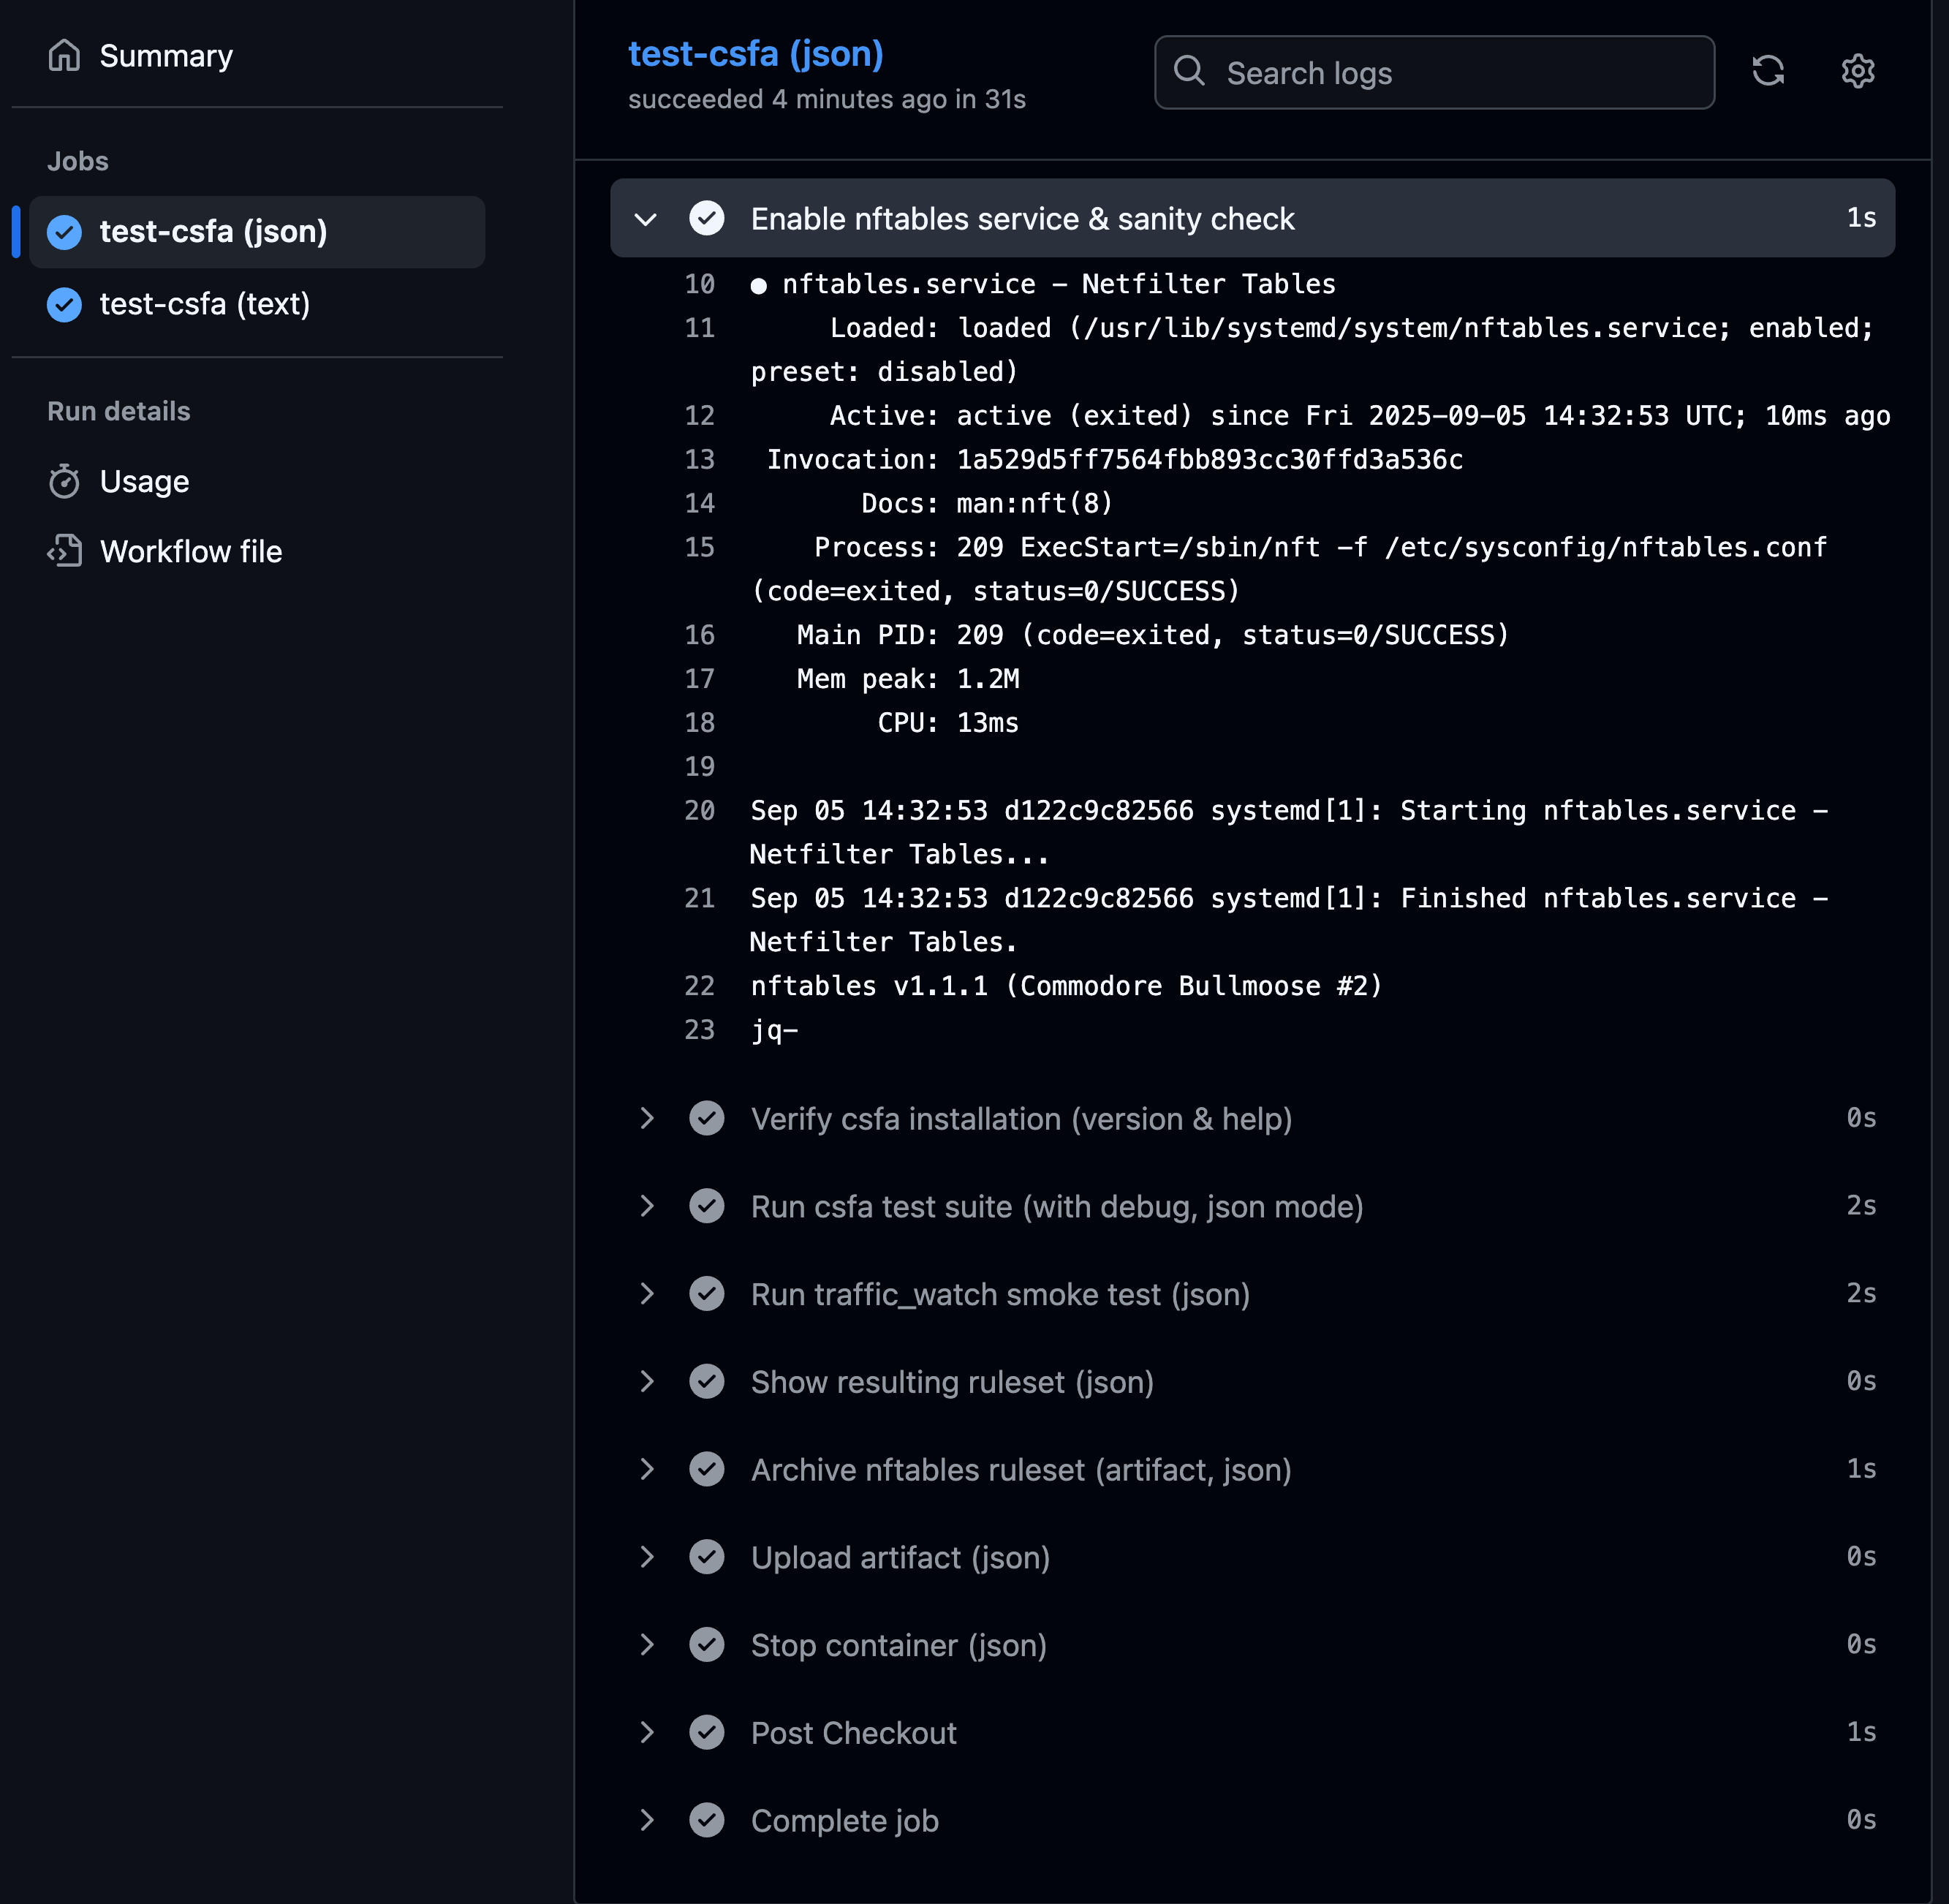Viewport: 1949px width, 1904px height.
Task: Expand Complete job step
Action: point(646,1821)
